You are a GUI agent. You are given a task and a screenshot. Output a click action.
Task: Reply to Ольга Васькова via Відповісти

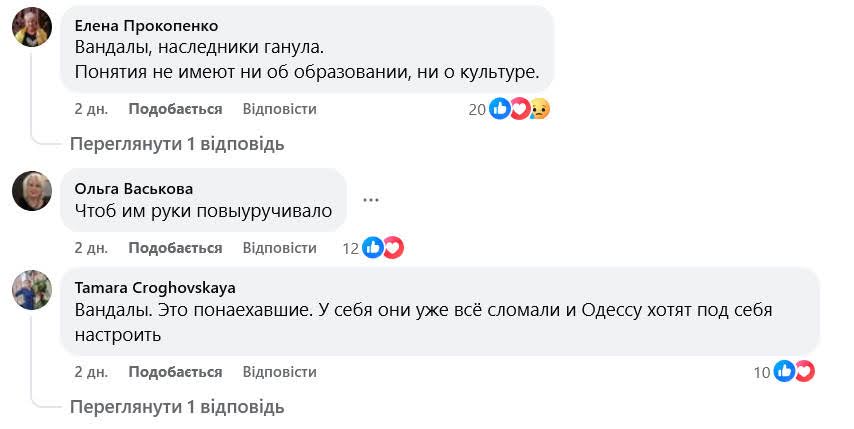pyautogui.click(x=279, y=248)
